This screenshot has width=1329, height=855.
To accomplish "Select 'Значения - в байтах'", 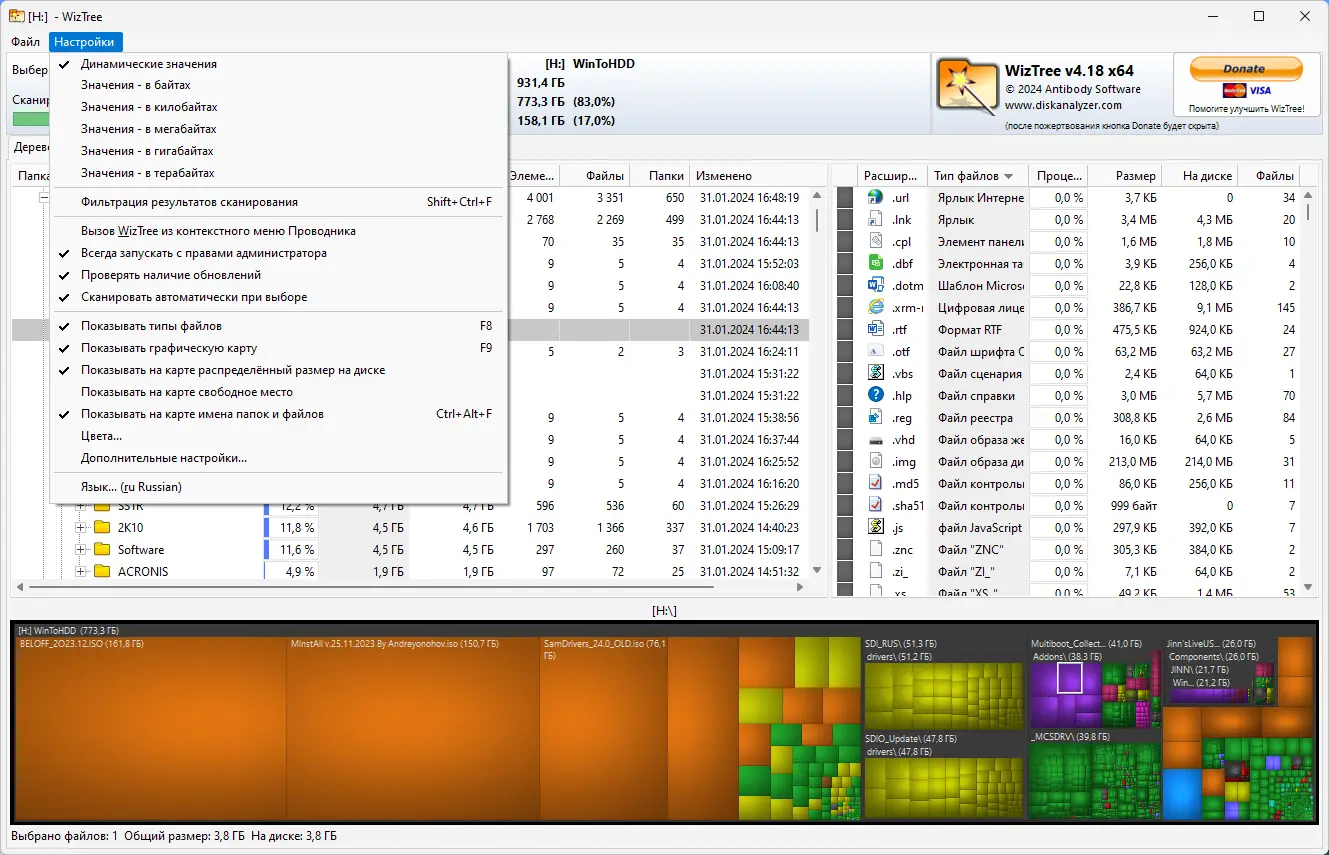I will coord(279,85).
